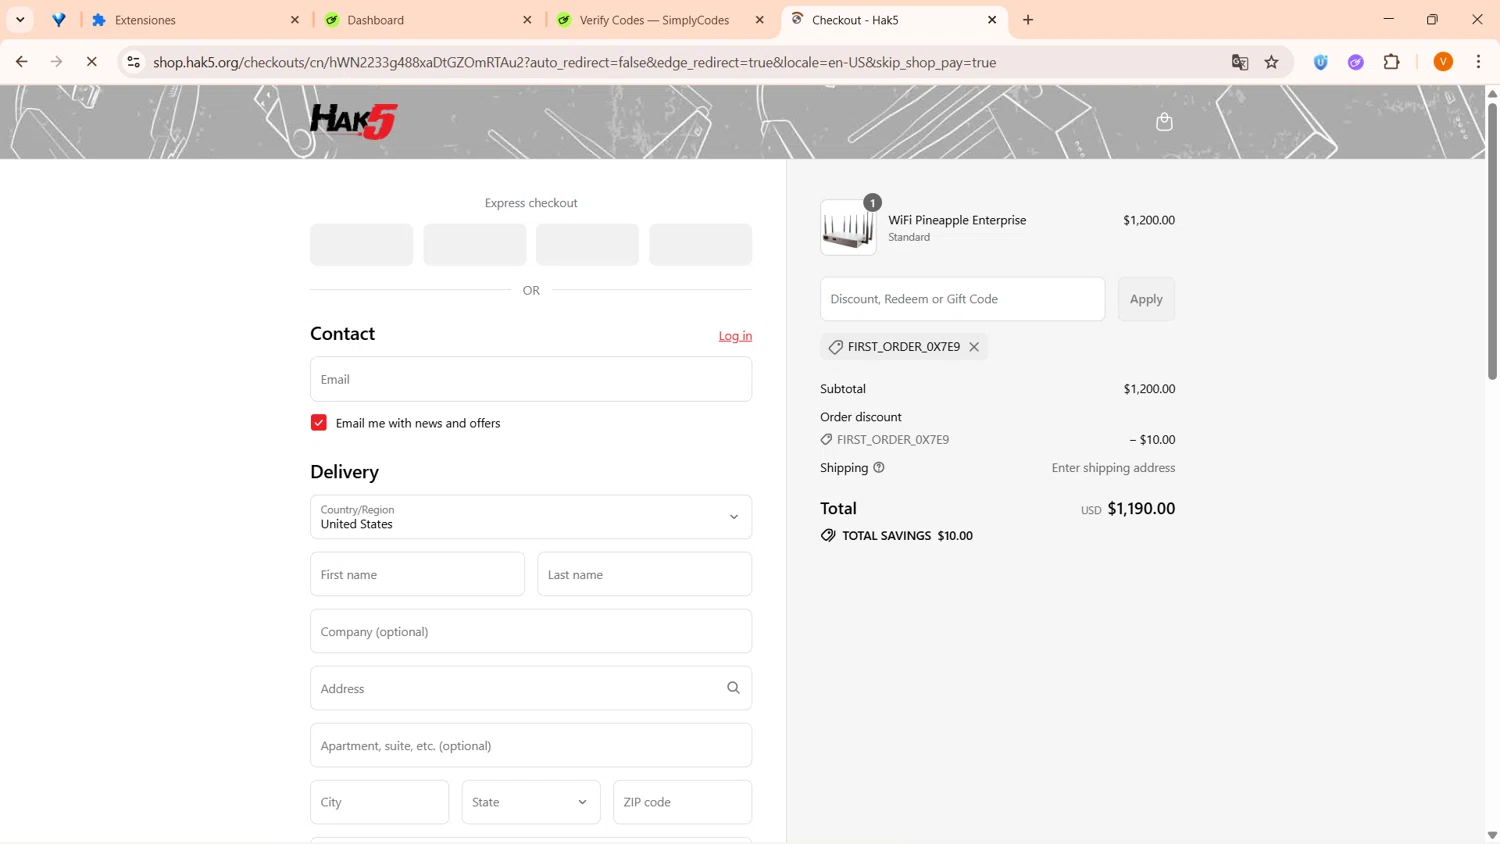The width and height of the screenshot is (1500, 844).
Task: Click the total amount $1,190.00
Action: [1141, 508]
